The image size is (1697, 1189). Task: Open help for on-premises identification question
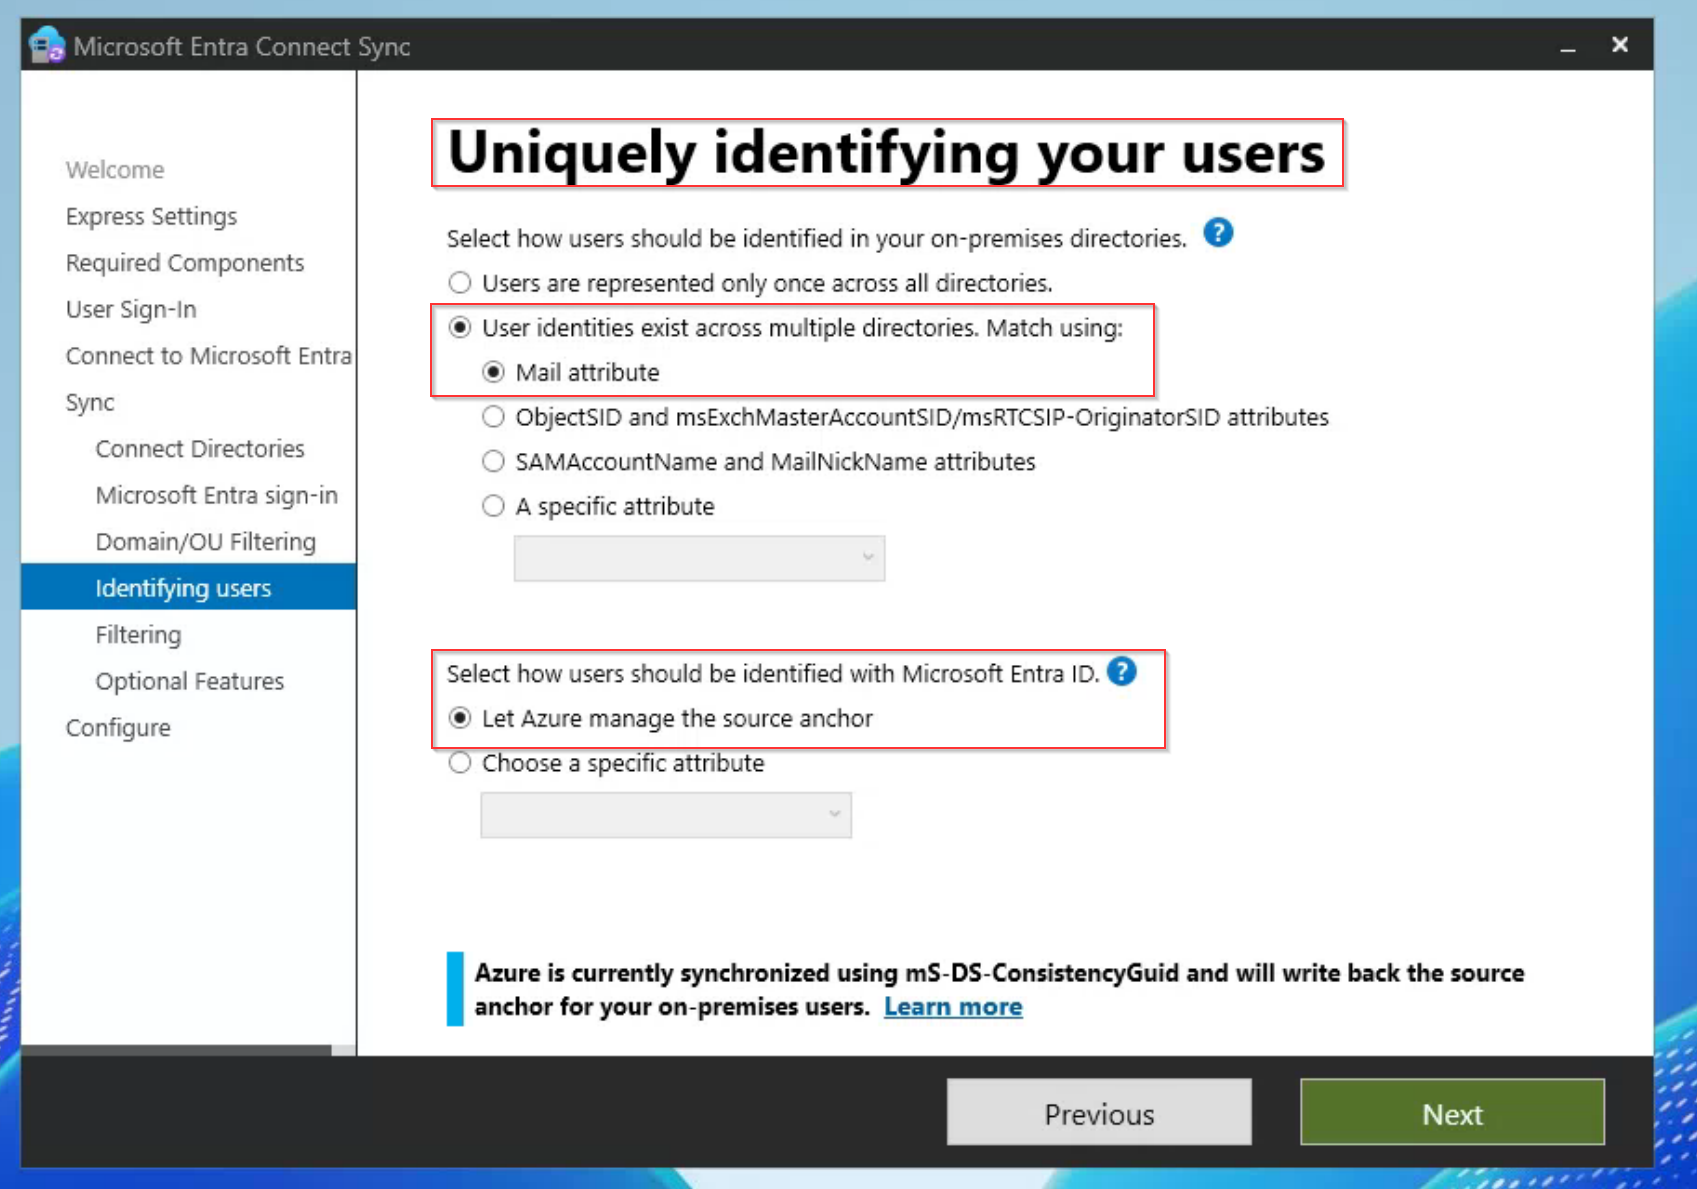(1218, 233)
